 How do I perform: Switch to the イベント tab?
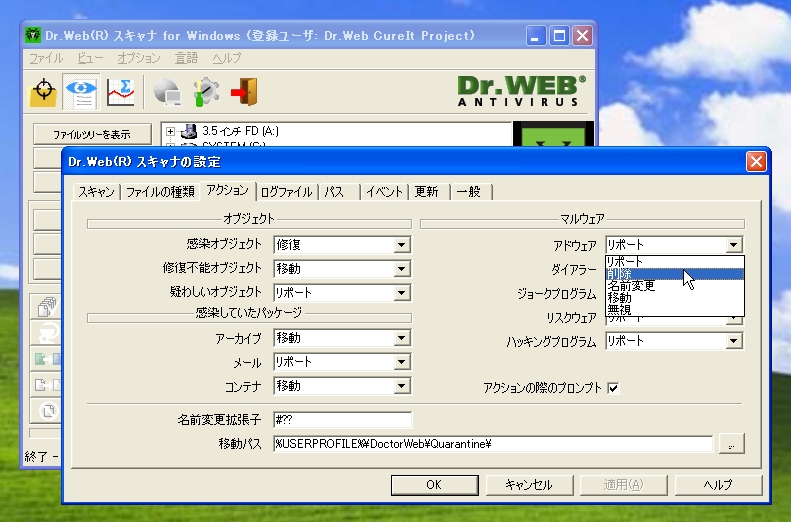click(x=384, y=192)
